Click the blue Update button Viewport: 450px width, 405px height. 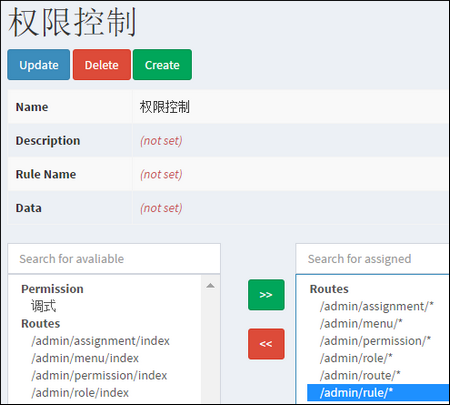(39, 65)
